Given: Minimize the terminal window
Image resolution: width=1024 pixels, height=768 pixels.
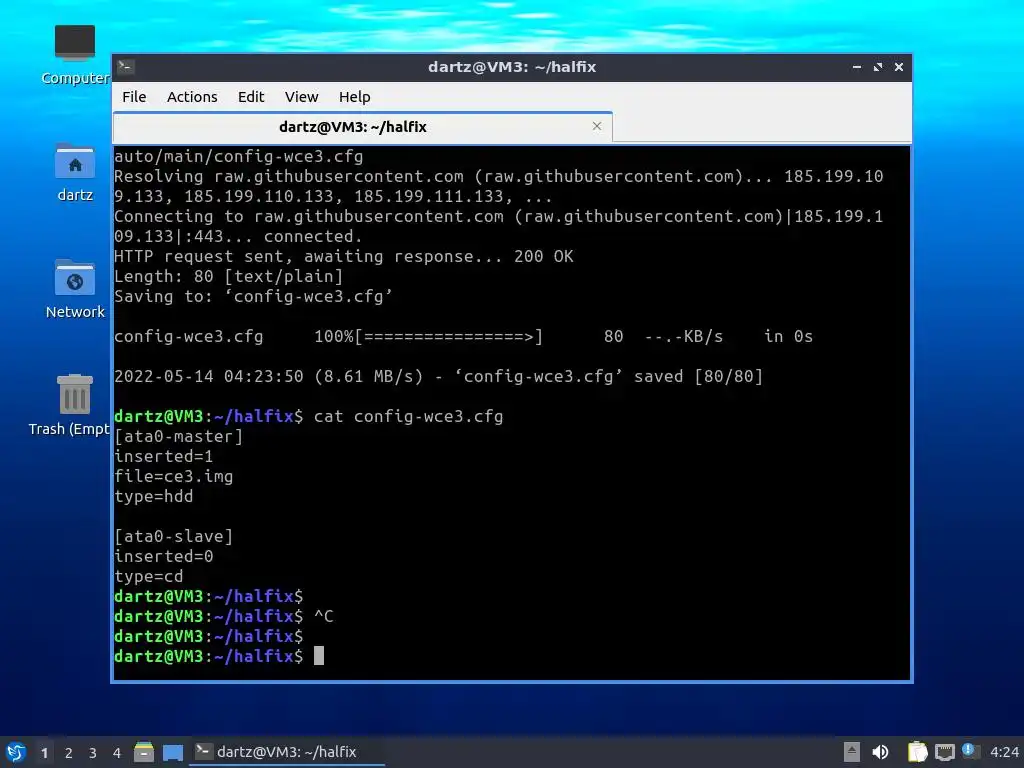Looking at the screenshot, I should tap(857, 67).
